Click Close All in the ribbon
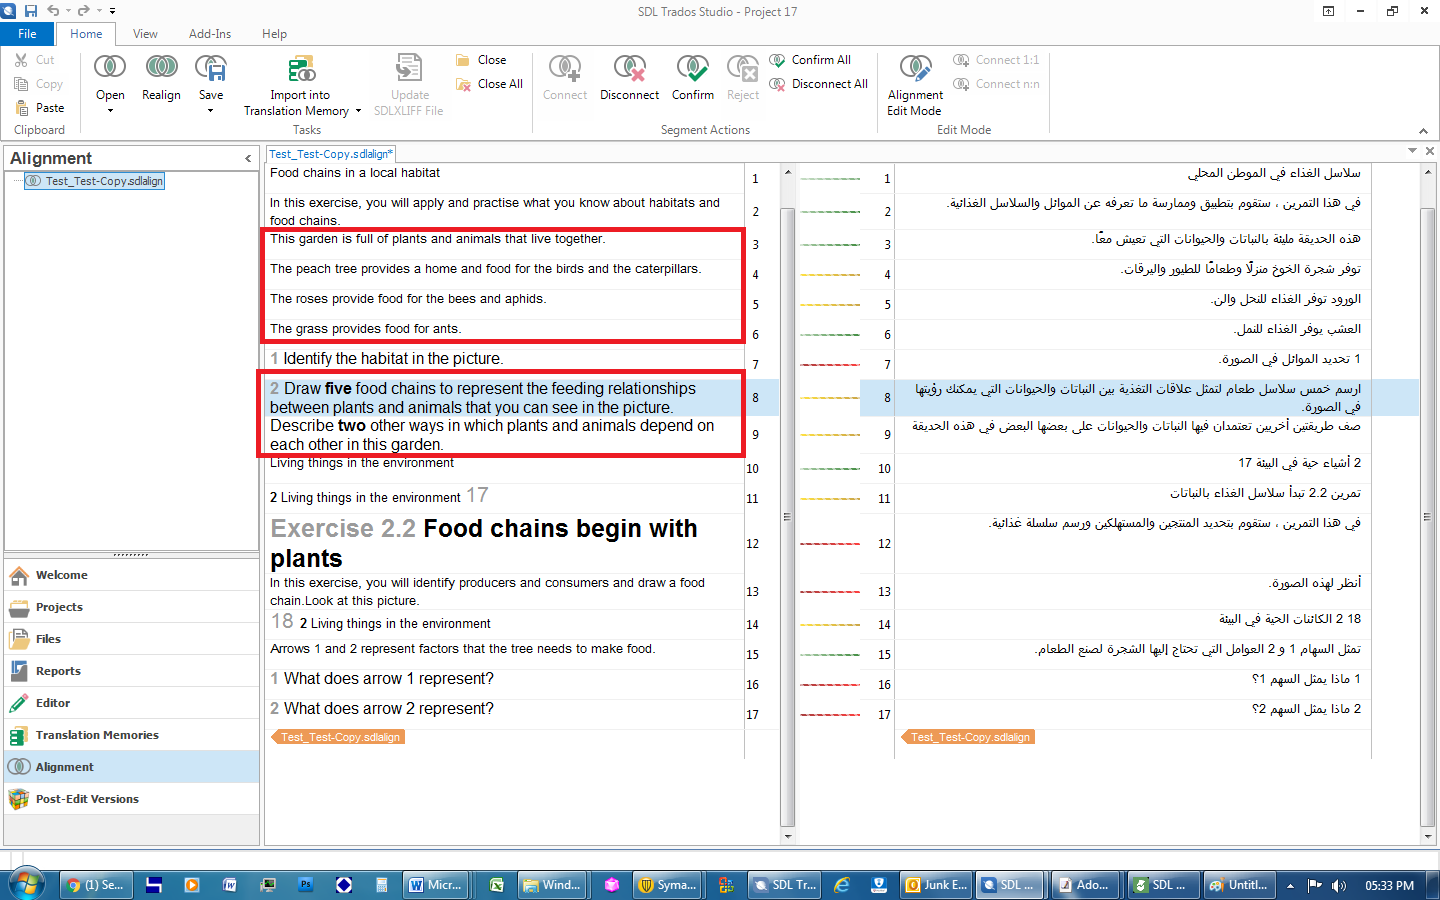Screen dimensions: 1440x900 click(x=489, y=84)
